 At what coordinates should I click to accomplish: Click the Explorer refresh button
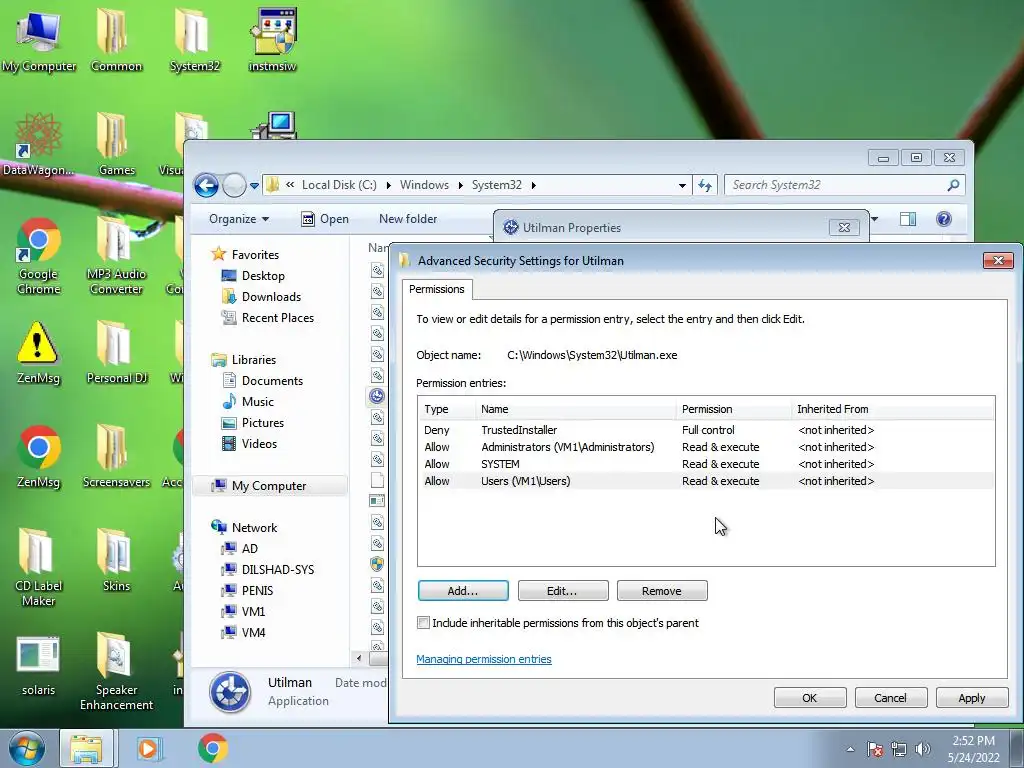tap(705, 185)
